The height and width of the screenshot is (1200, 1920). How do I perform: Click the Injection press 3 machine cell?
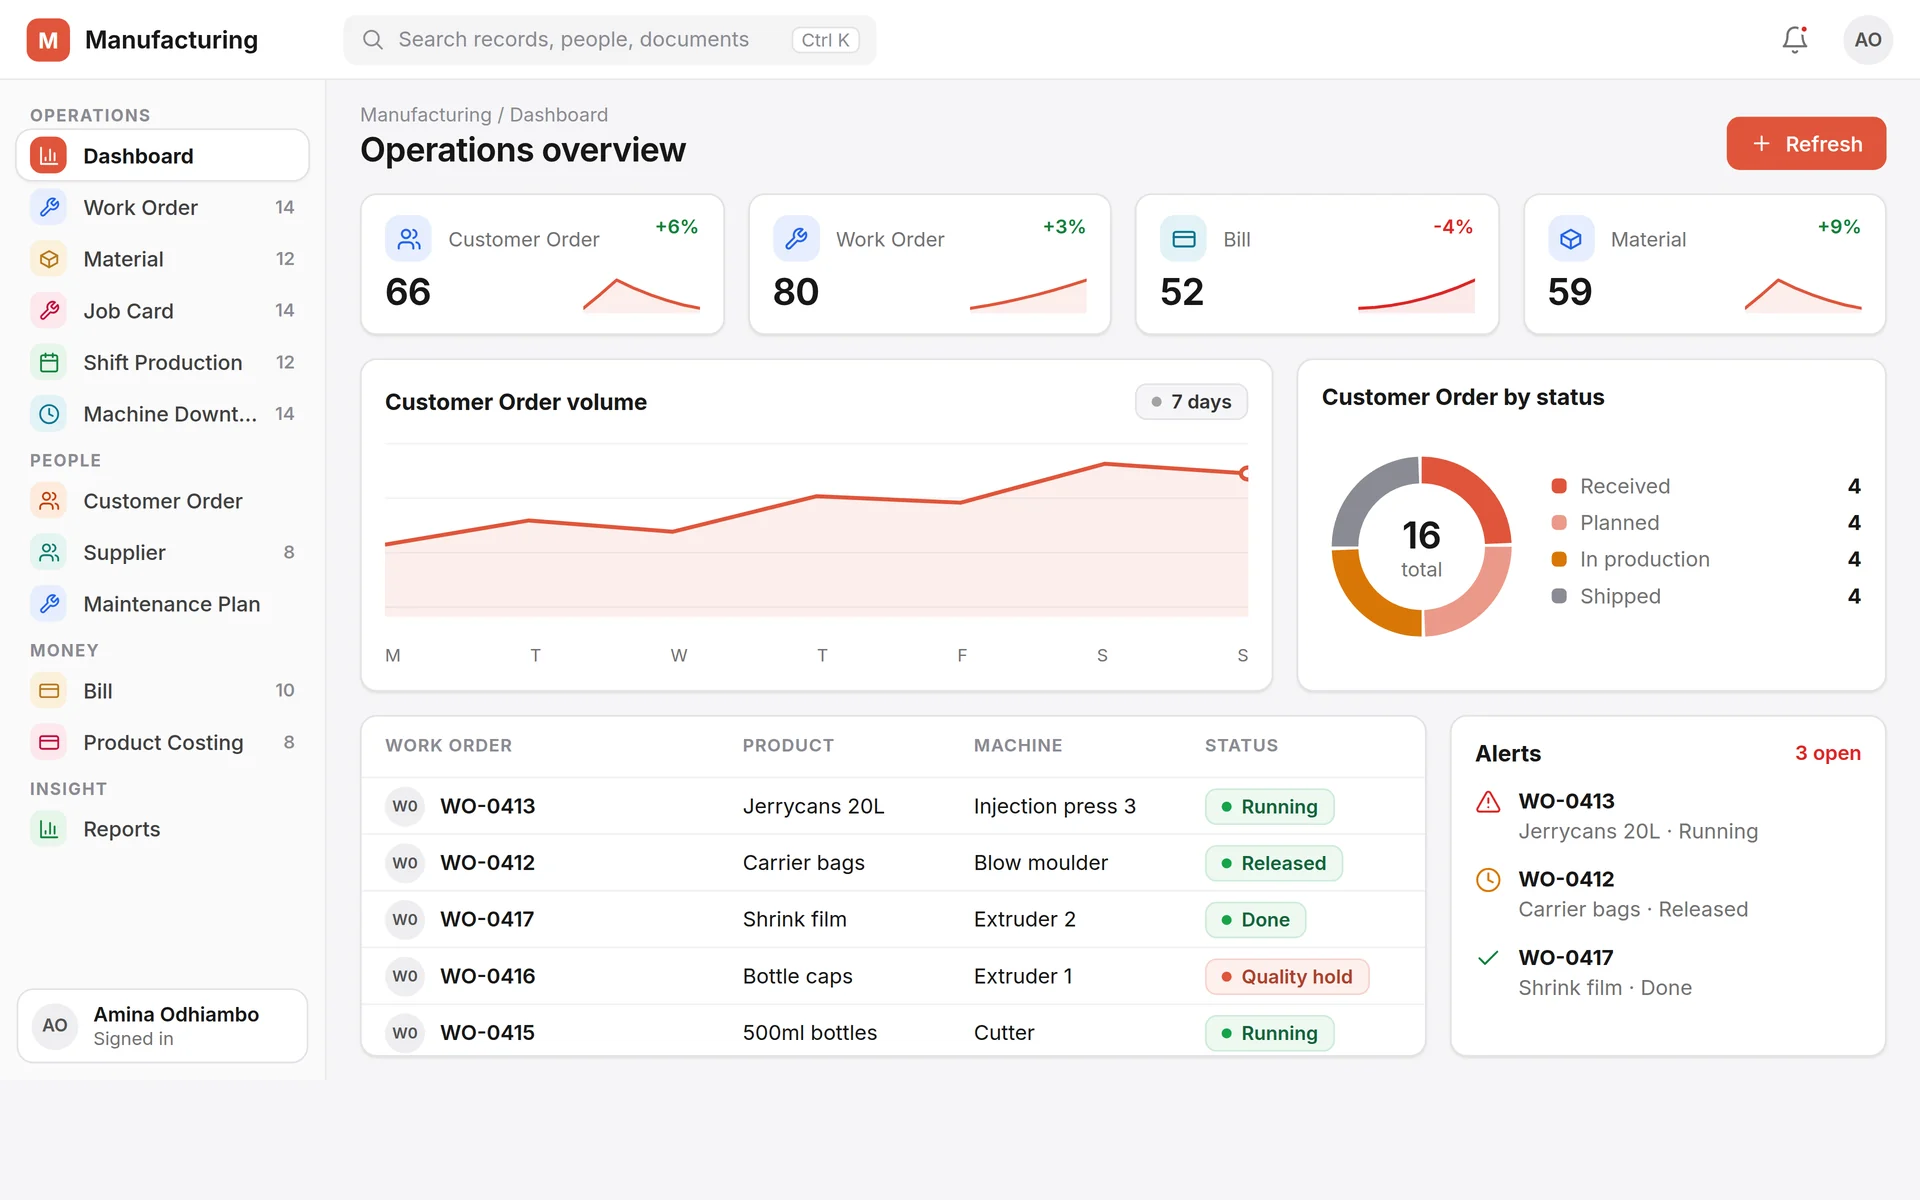[1055, 806]
